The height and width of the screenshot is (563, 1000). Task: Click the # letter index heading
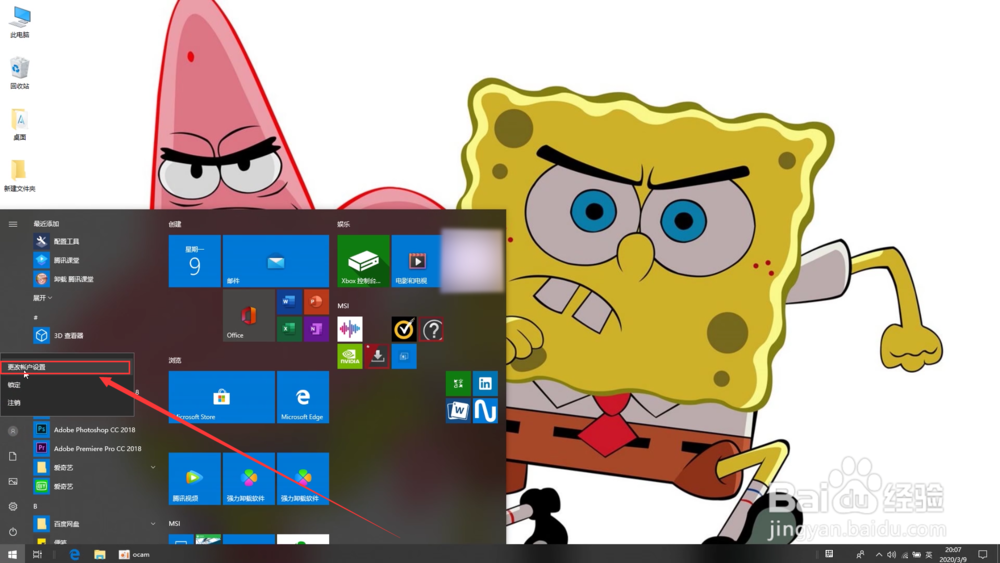[36, 317]
